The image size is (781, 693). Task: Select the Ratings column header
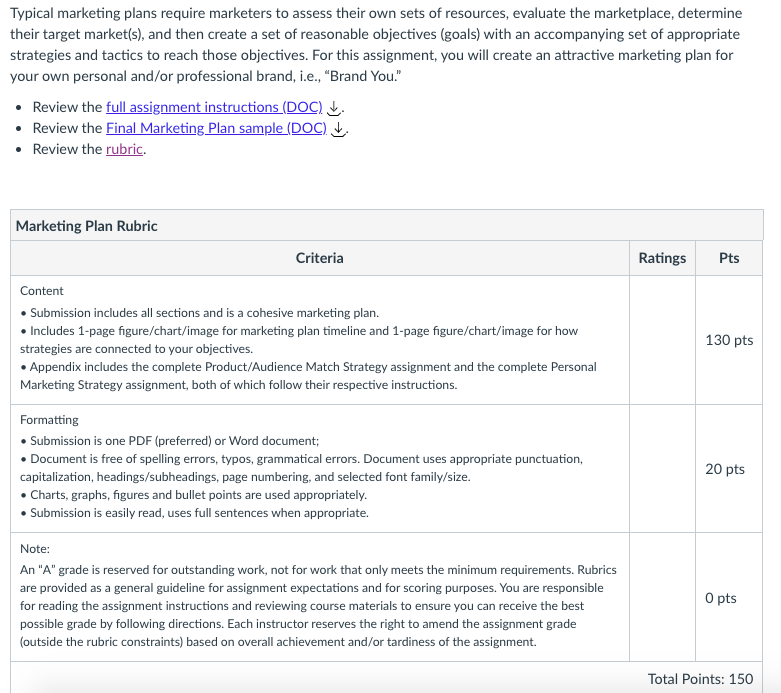(662, 258)
